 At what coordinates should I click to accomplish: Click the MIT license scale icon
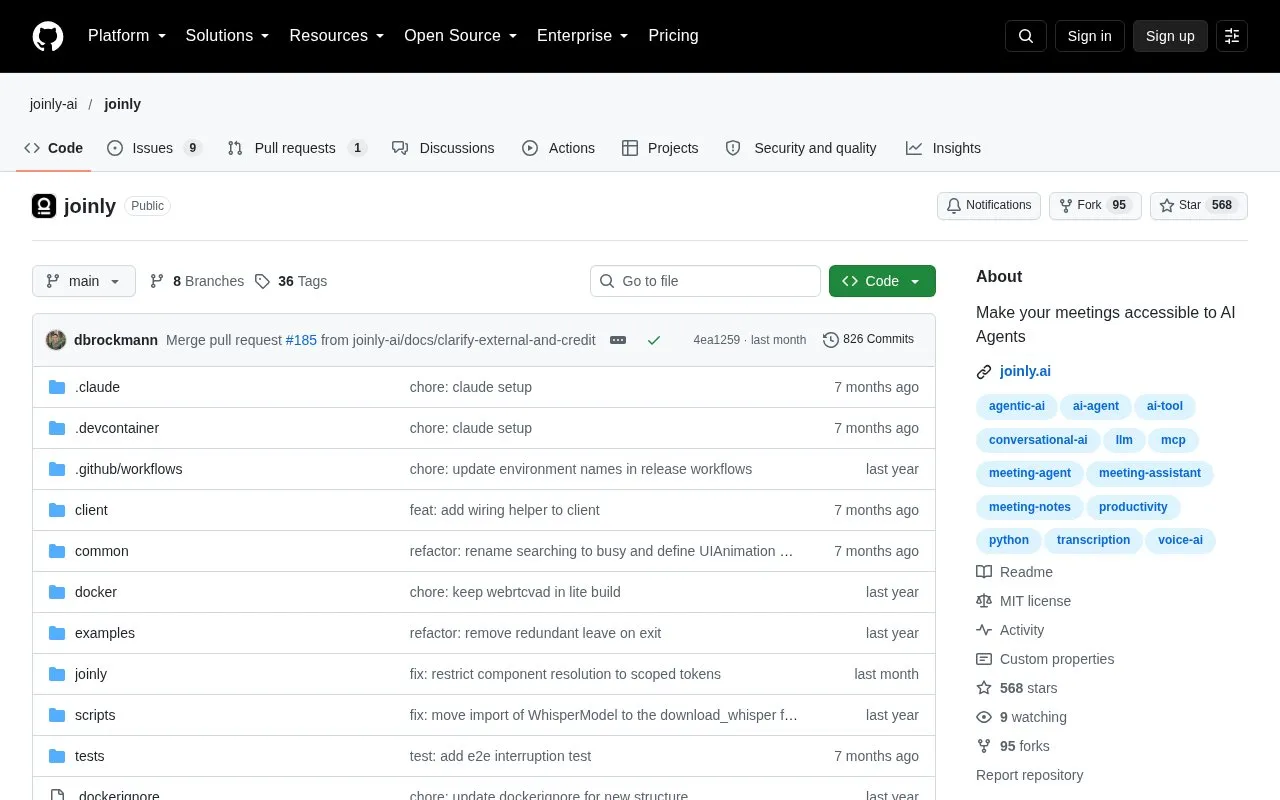click(x=984, y=601)
